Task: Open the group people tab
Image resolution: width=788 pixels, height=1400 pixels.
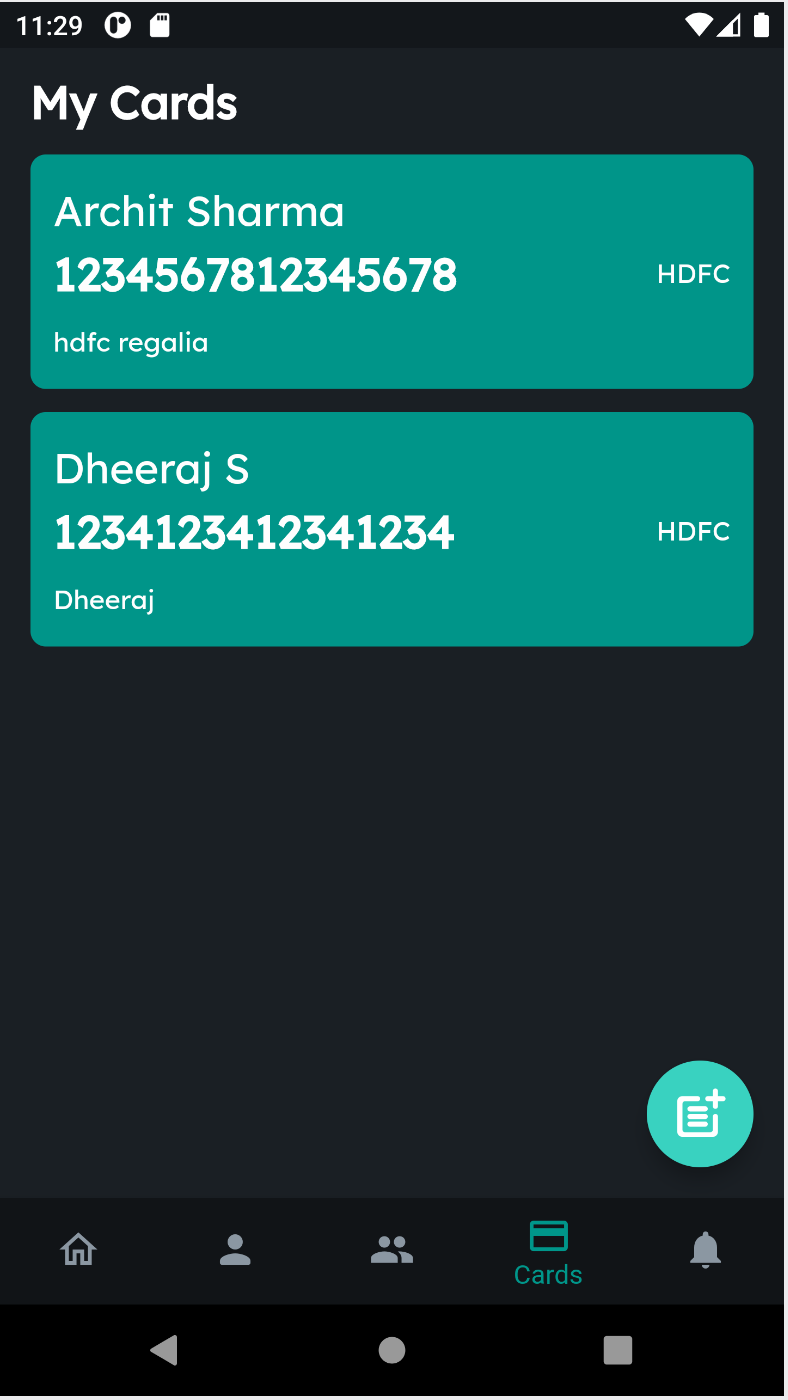Action: tap(392, 1249)
